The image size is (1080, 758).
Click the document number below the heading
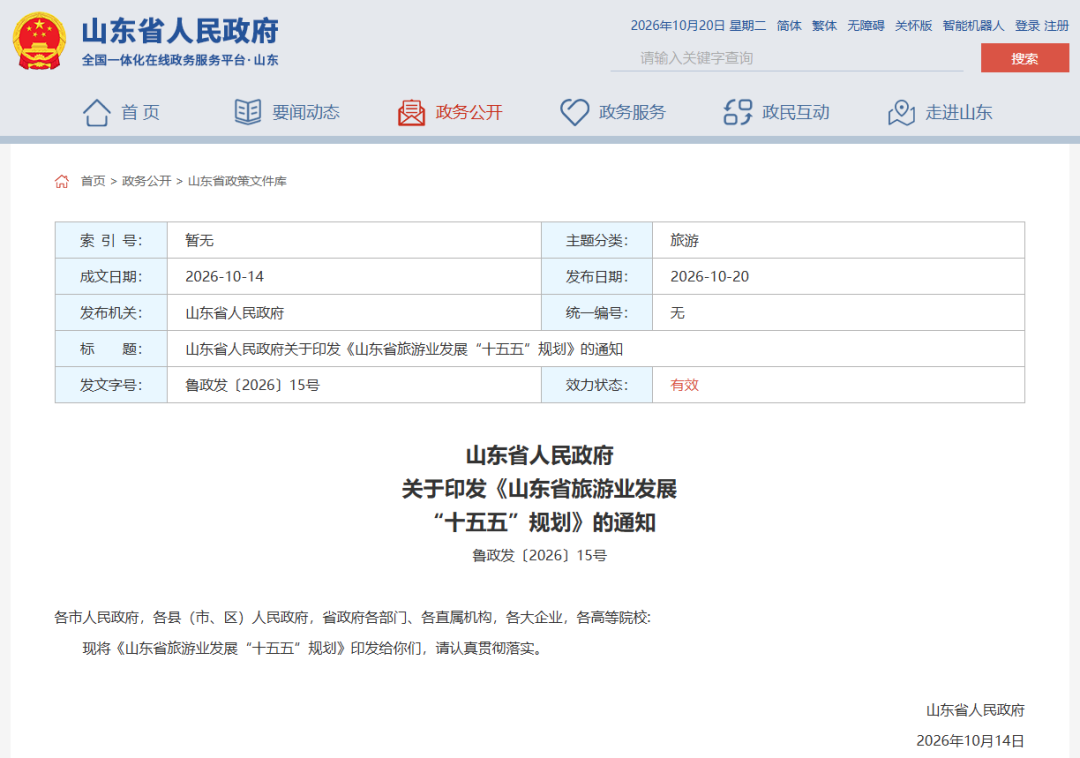point(539,556)
